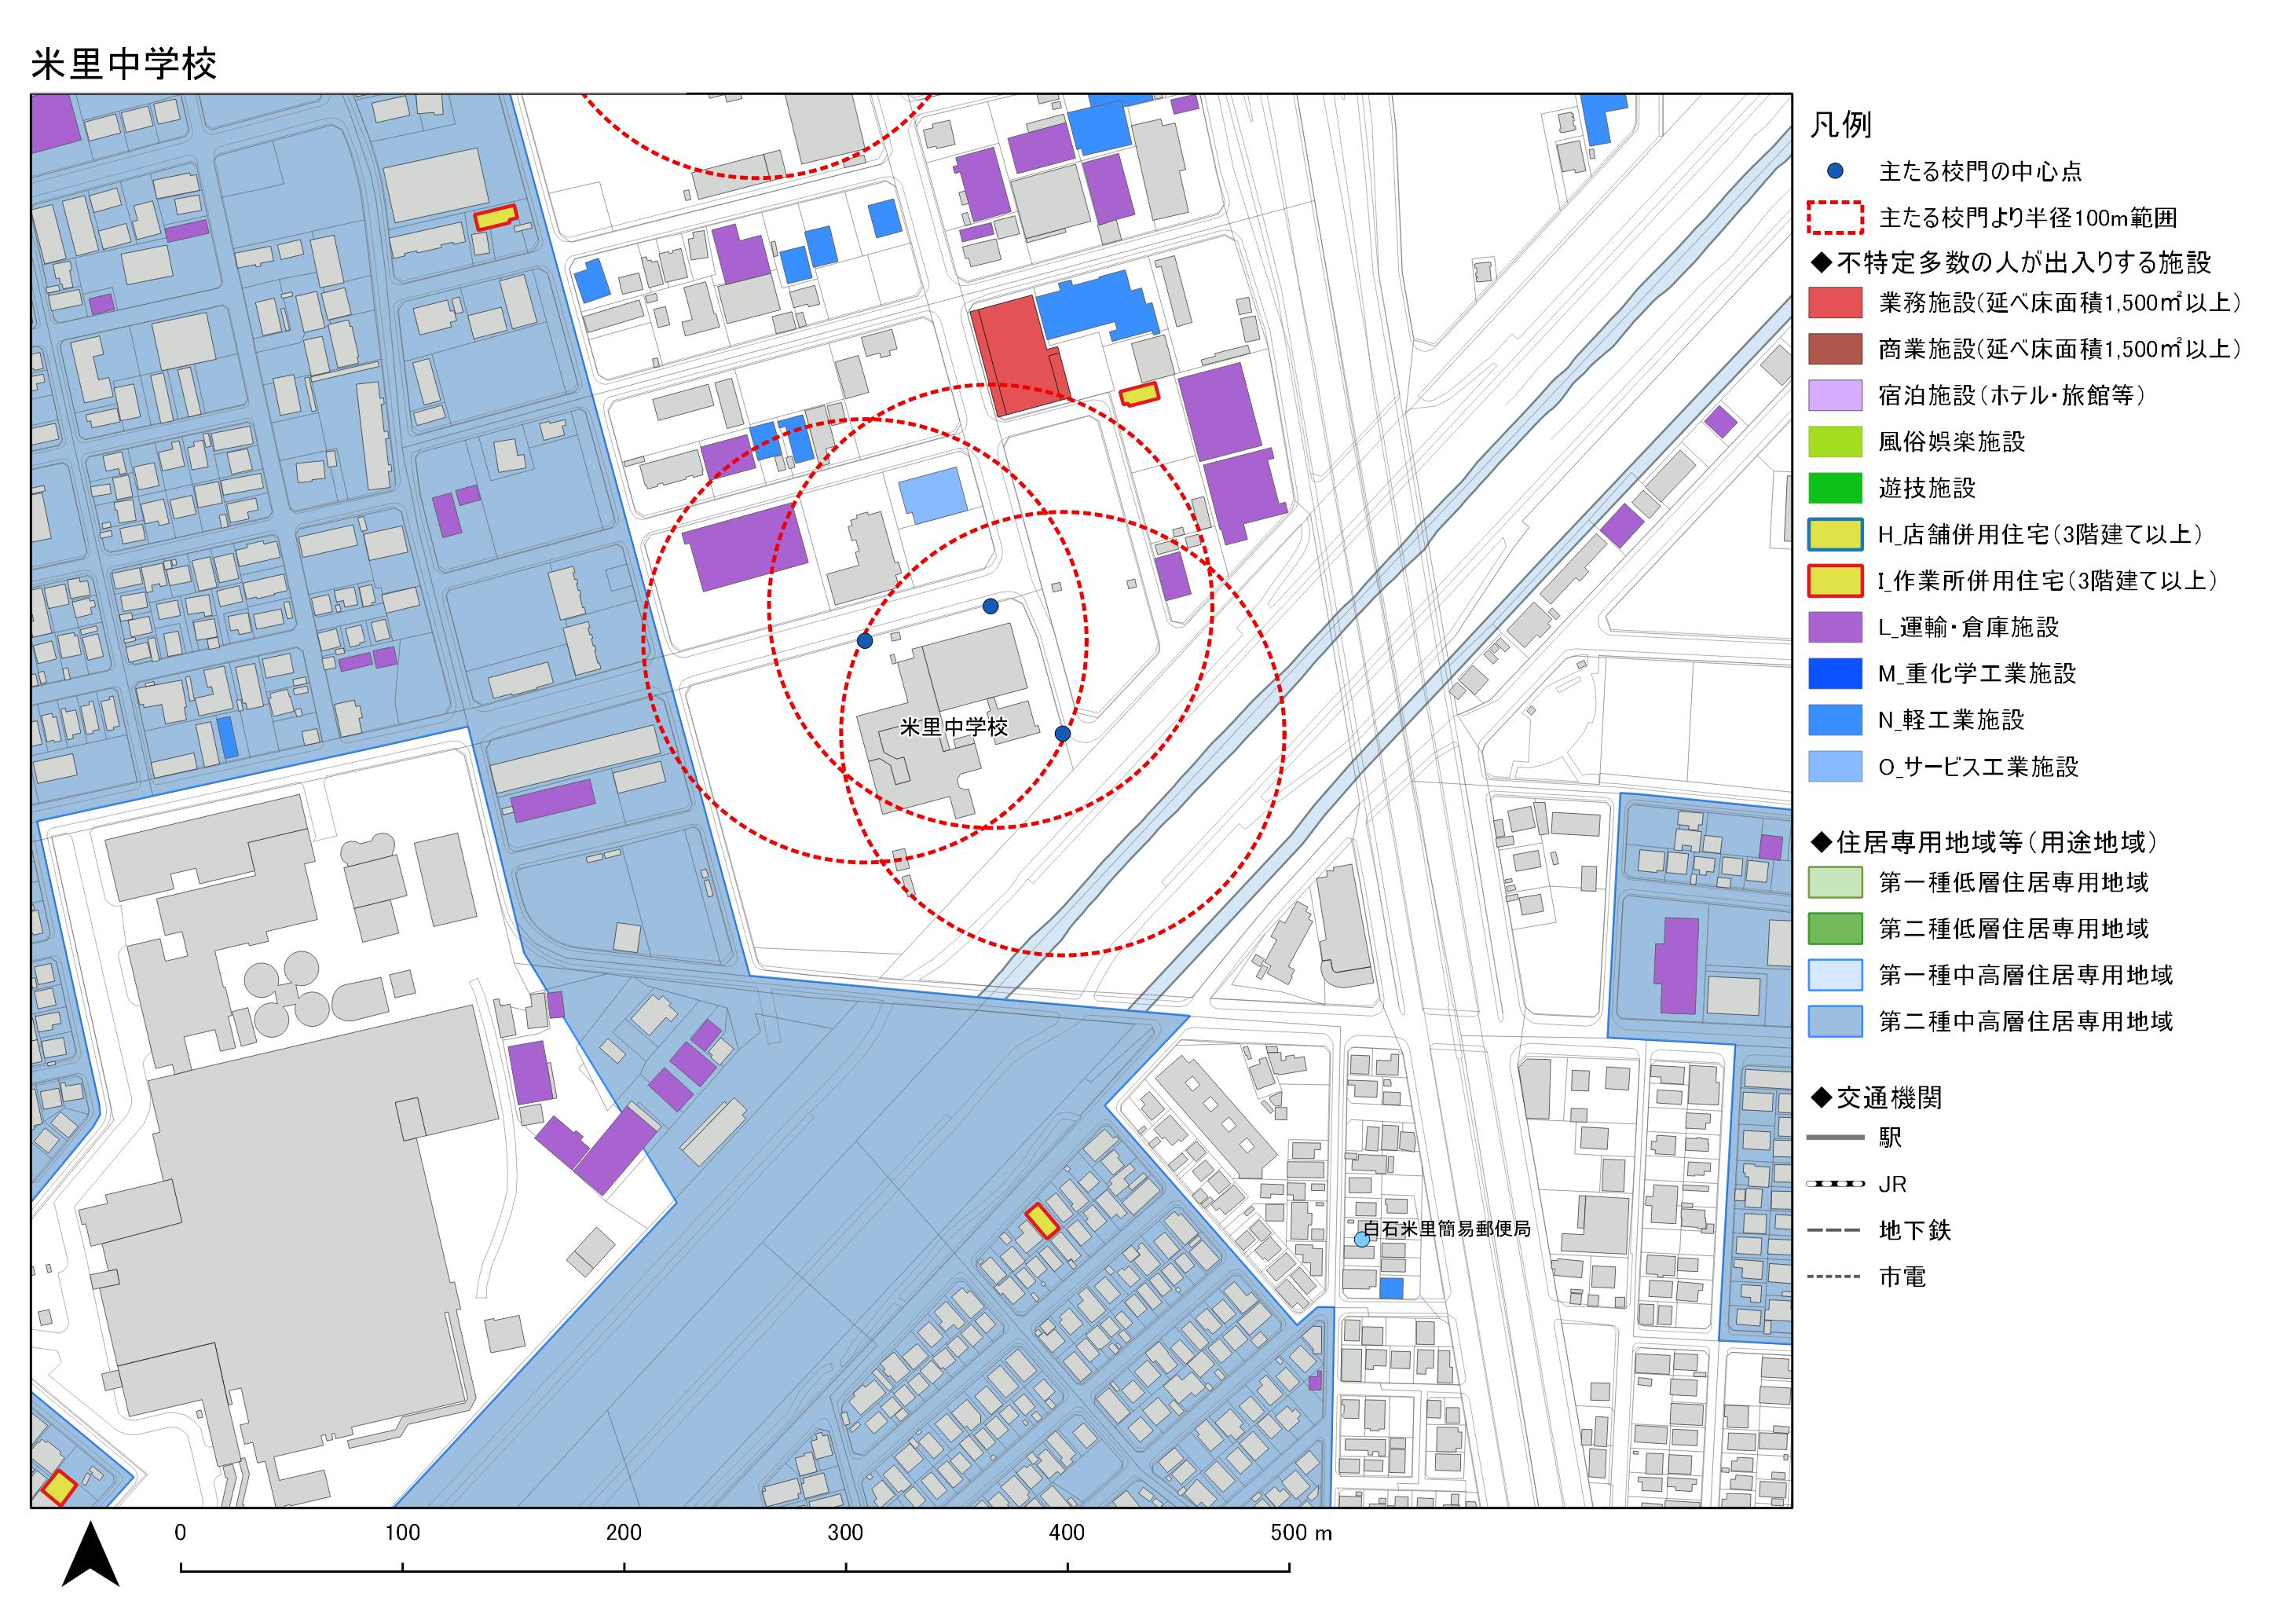This screenshot has height=1623, width=2296.
Task: Click the JR railway line symbol in legend
Action: 1835,1183
